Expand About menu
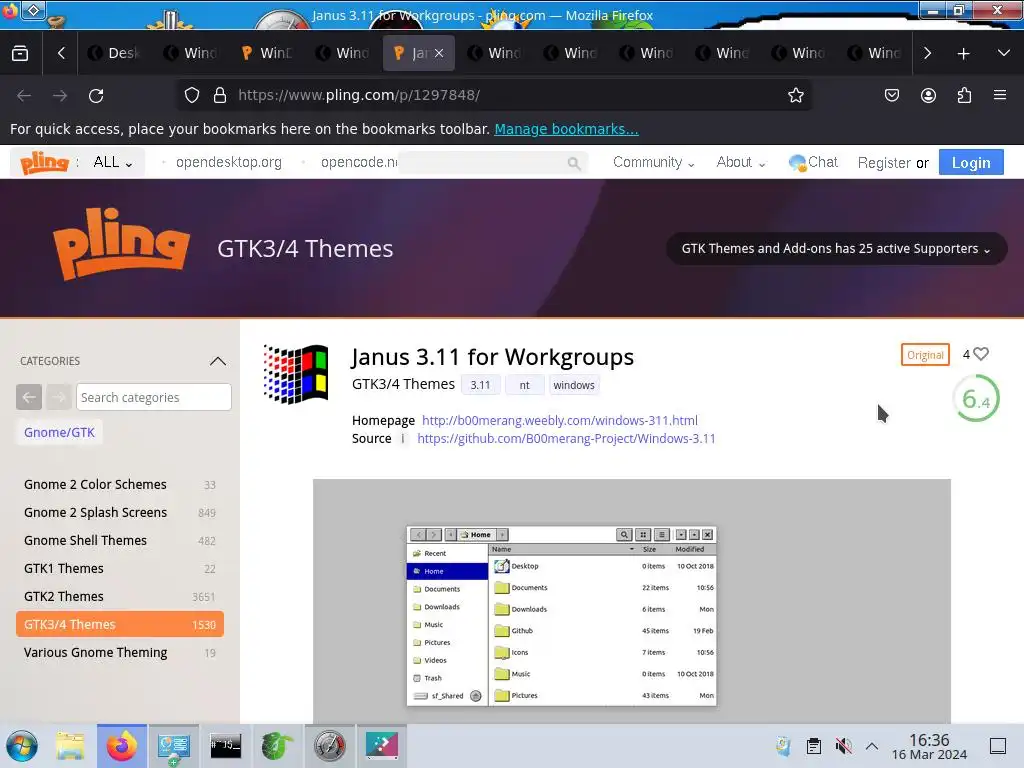 741,162
